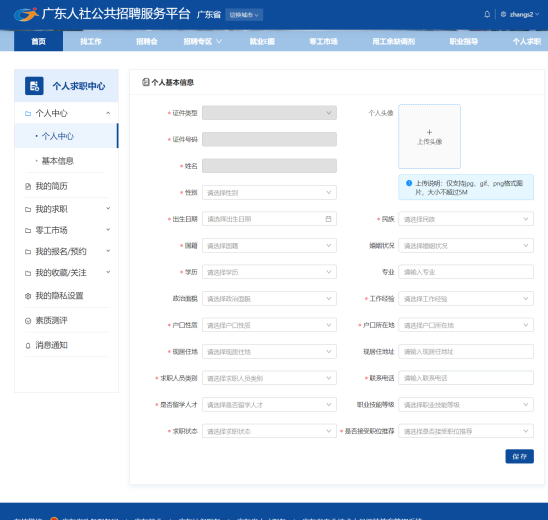Click the 个人求职中心 resume icon in sidebar
This screenshot has height=520, width=548.
[x=34, y=86]
